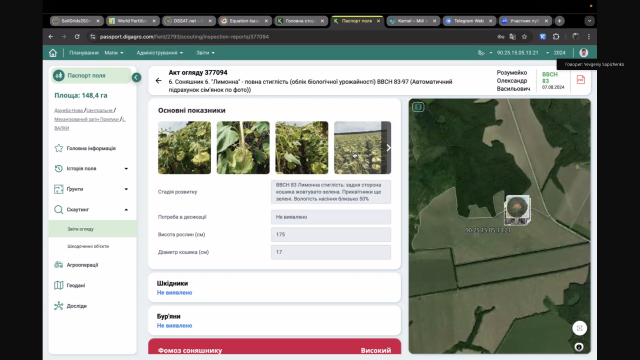Bookmark this page with the star
The width and height of the screenshot is (640, 360).
[524, 37]
